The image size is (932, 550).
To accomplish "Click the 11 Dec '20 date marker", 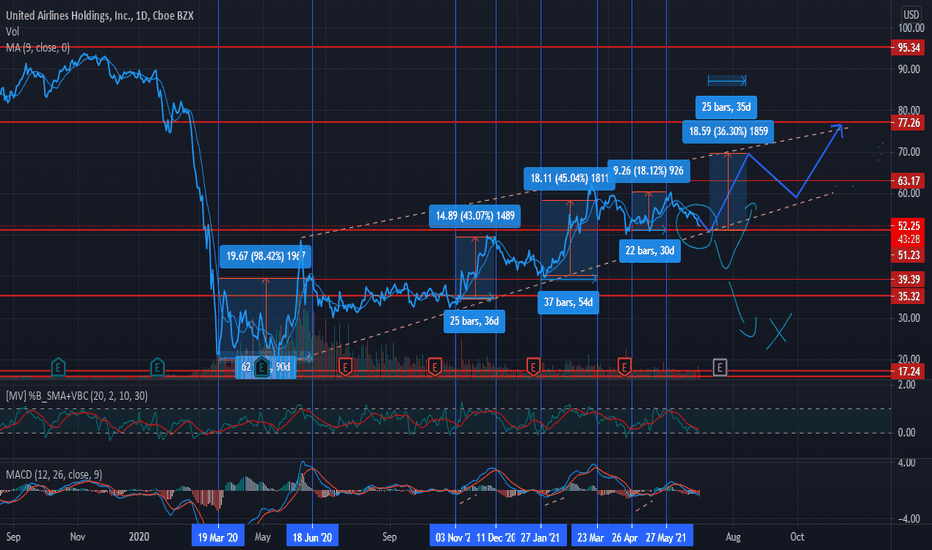I will click(495, 537).
